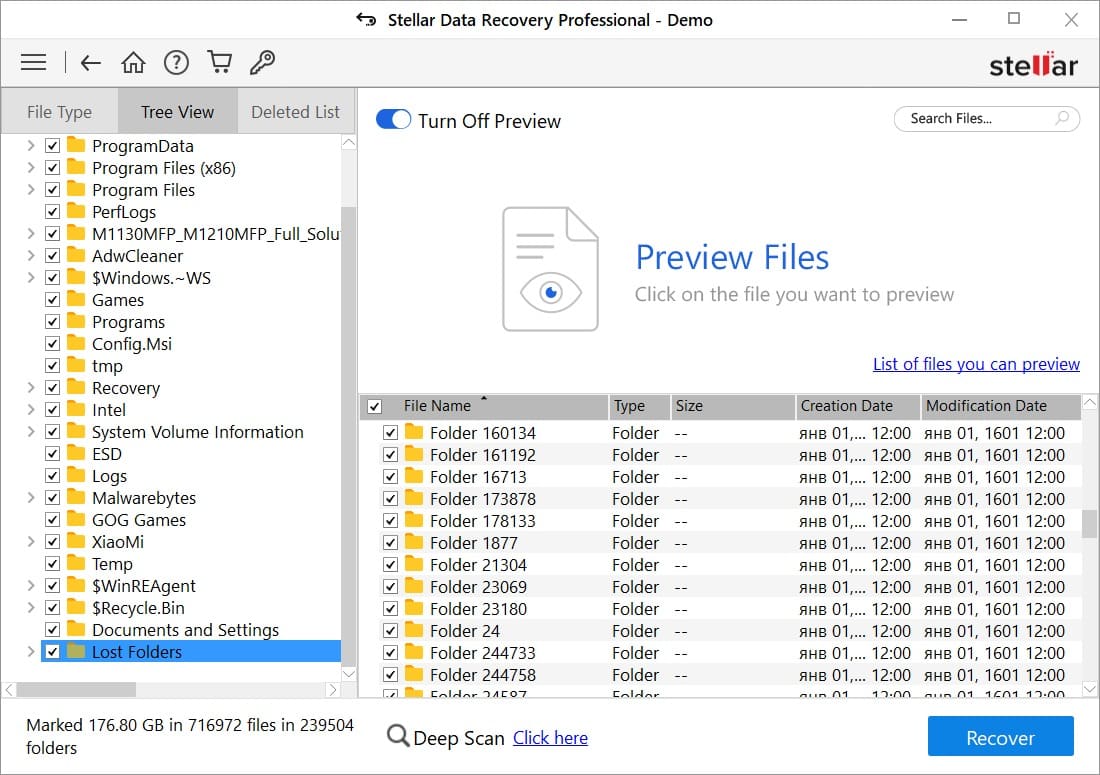Uncheck Folder 160134 in the file list
Screen dimensions: 1100x775
point(390,432)
